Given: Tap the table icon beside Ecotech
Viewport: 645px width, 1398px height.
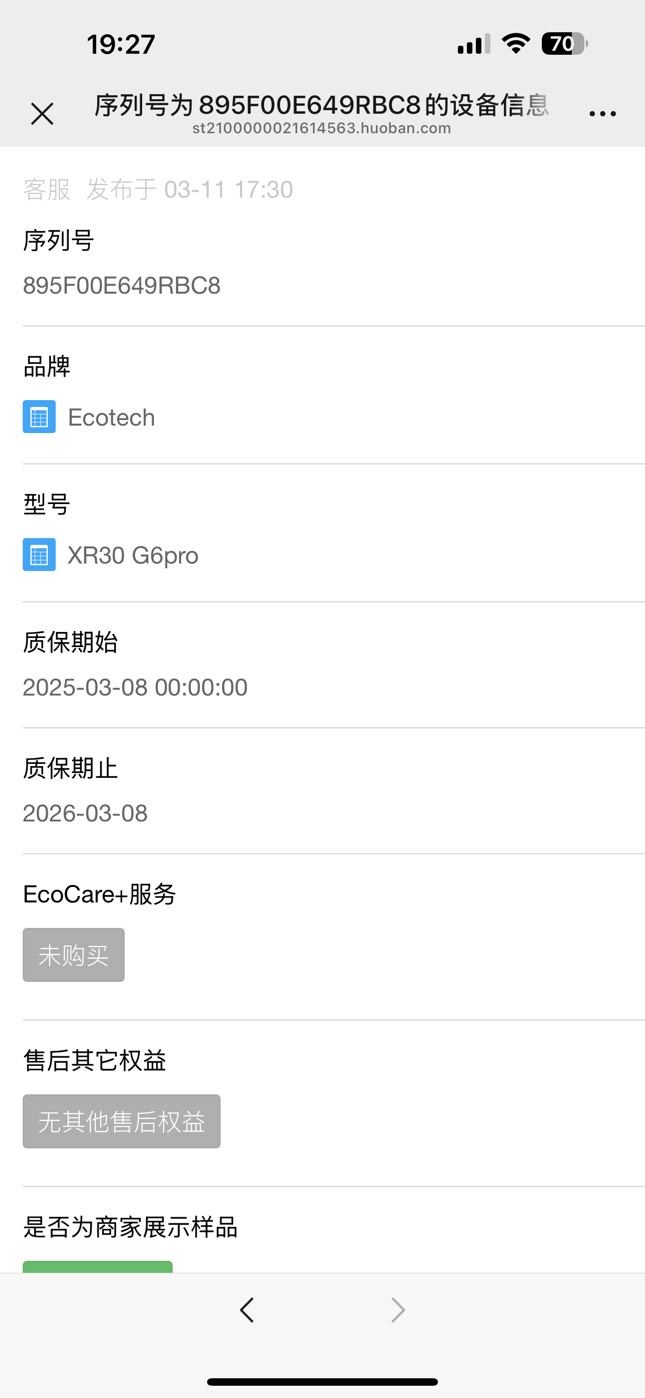Looking at the screenshot, I should (x=39, y=417).
